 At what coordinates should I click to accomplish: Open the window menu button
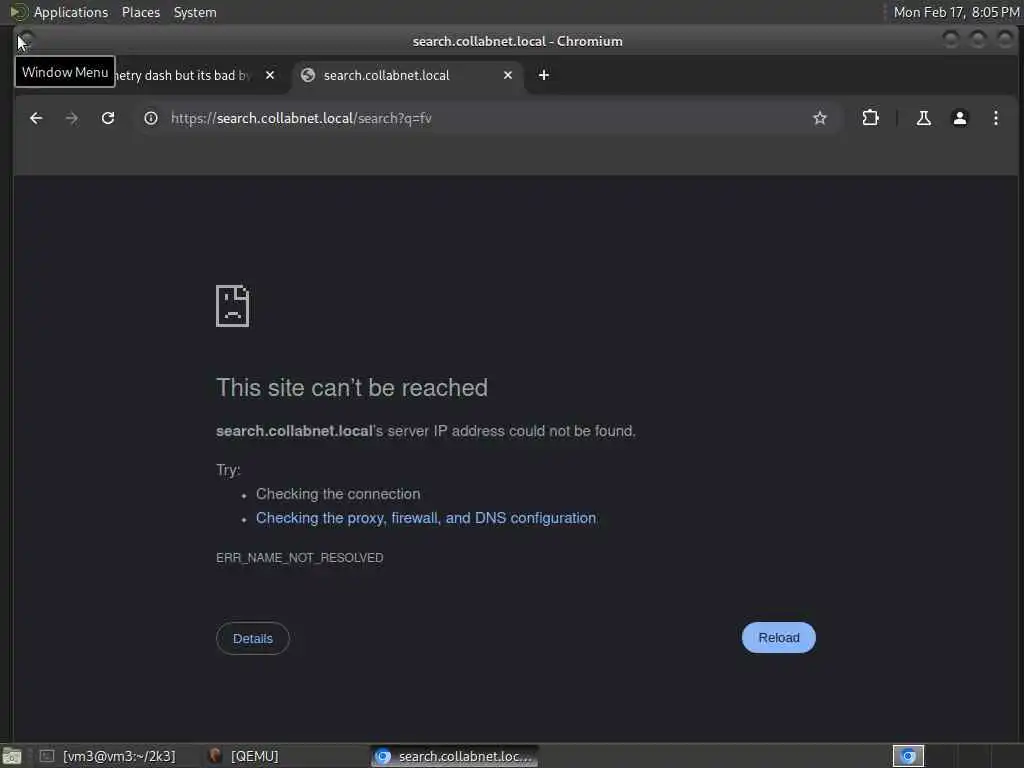[x=26, y=40]
